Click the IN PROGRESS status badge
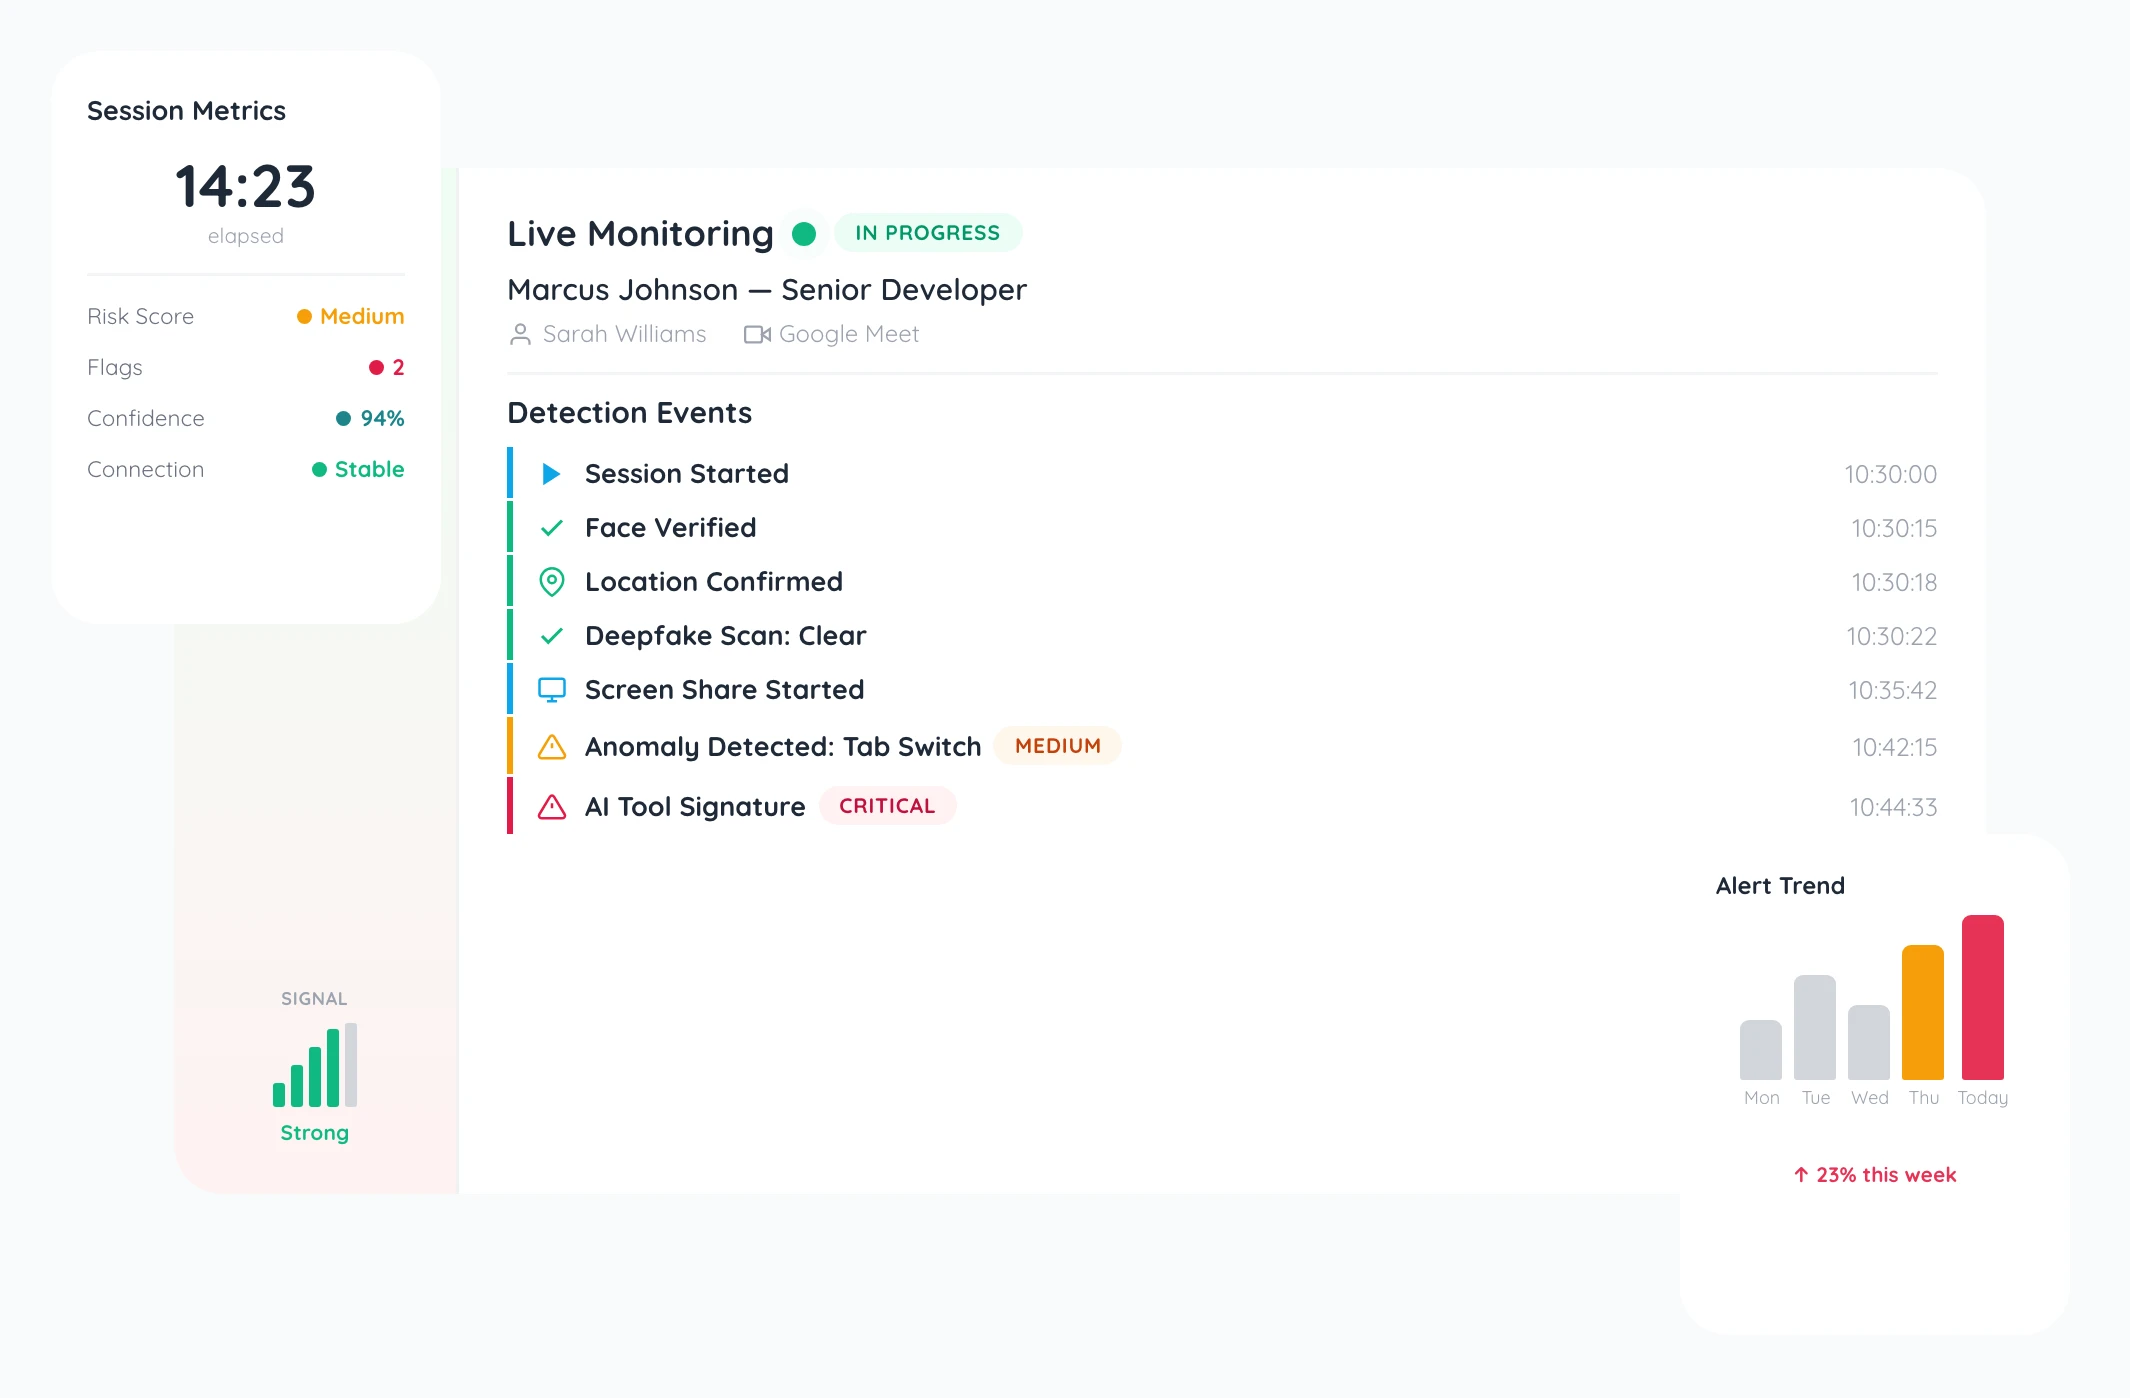 click(x=927, y=233)
